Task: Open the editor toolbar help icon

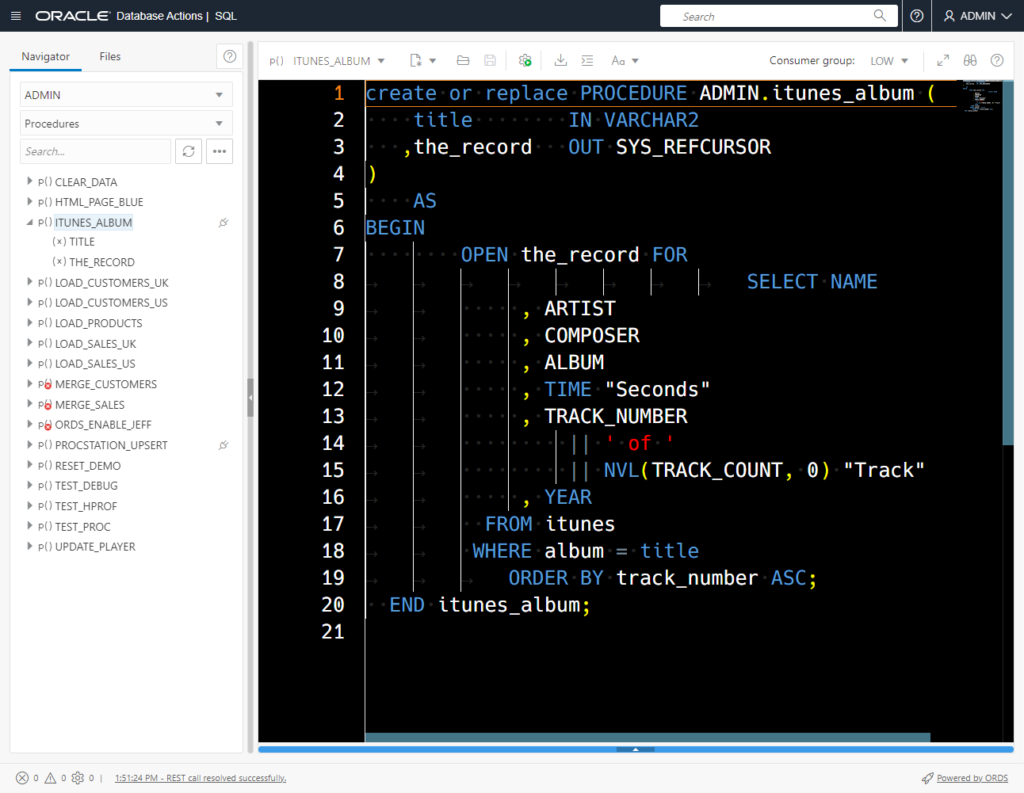Action: (997, 61)
